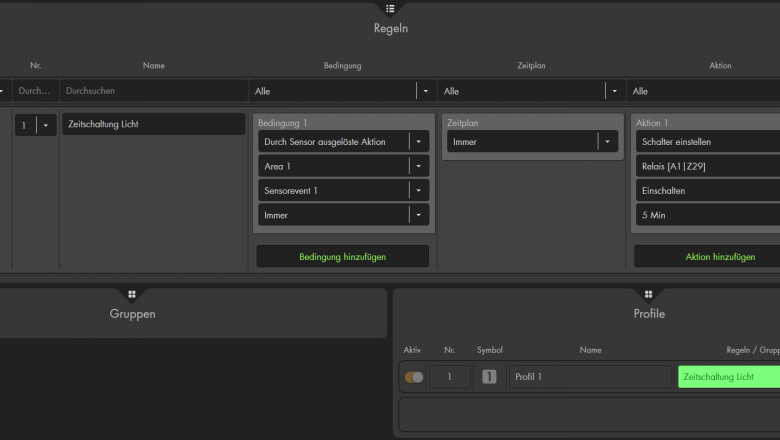
Task: Expand the rule number dropdown
Action: [x=45, y=125]
